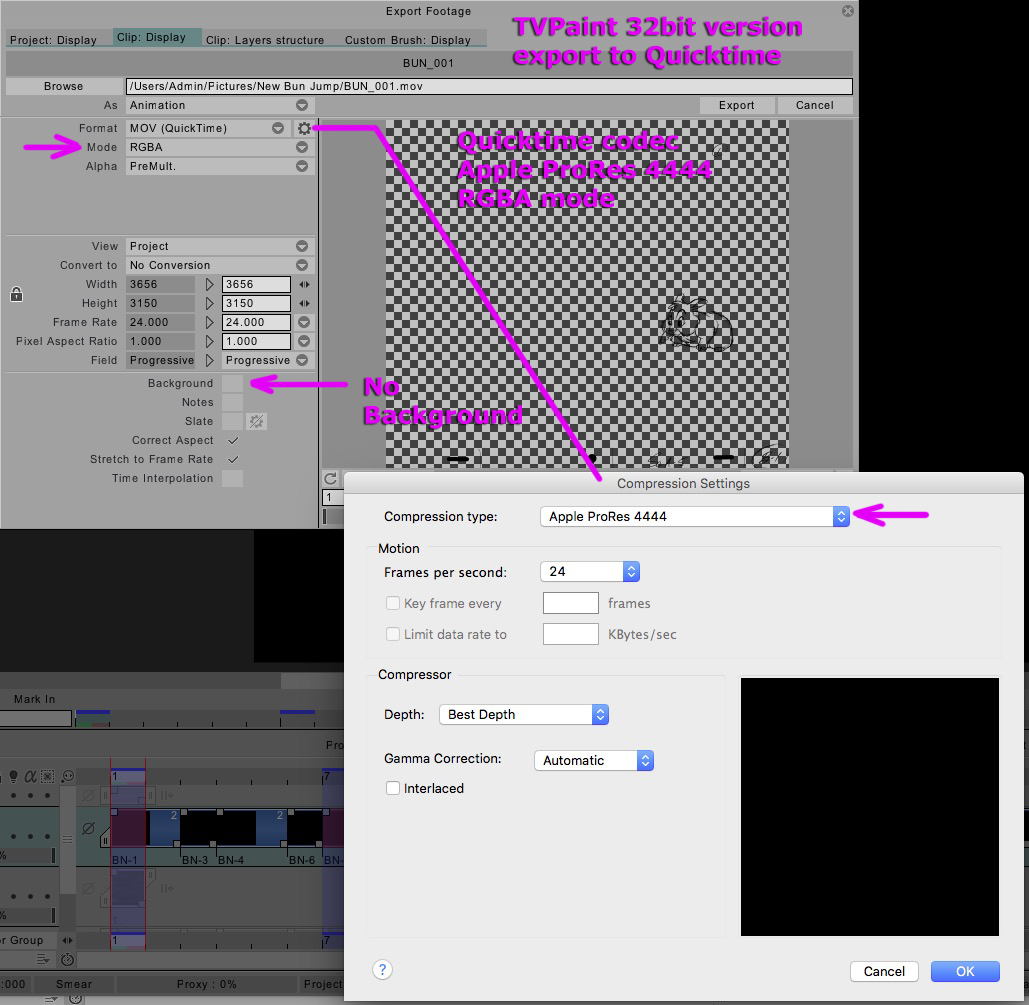Image resolution: width=1029 pixels, height=1005 pixels.
Task: Copy project Width value to export width
Action: tap(209, 284)
